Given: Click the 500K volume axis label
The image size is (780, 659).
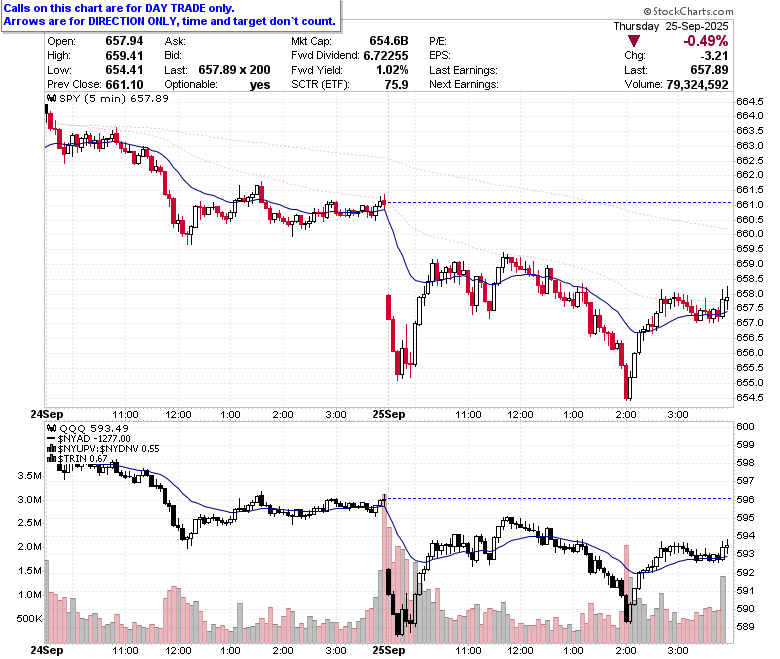Looking at the screenshot, I should pos(29,619).
